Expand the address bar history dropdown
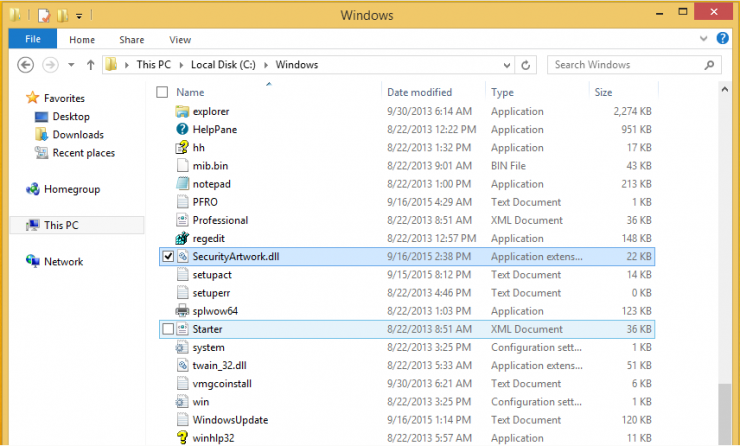 (507, 65)
